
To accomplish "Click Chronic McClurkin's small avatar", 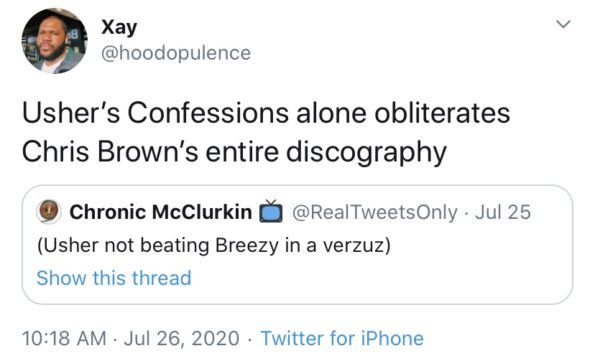I will tap(49, 211).
